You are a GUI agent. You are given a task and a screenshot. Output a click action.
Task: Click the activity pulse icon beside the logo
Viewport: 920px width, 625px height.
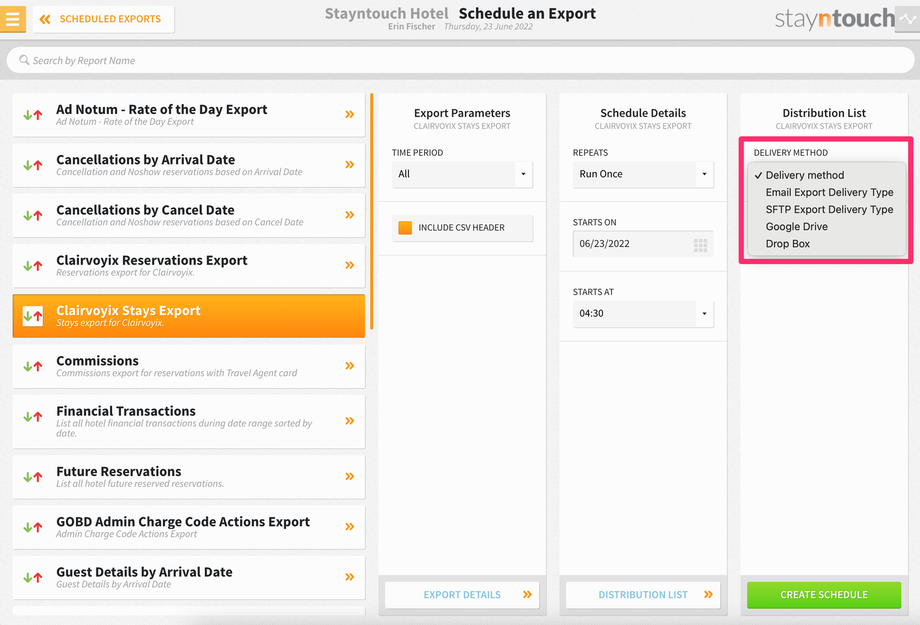coord(907,19)
